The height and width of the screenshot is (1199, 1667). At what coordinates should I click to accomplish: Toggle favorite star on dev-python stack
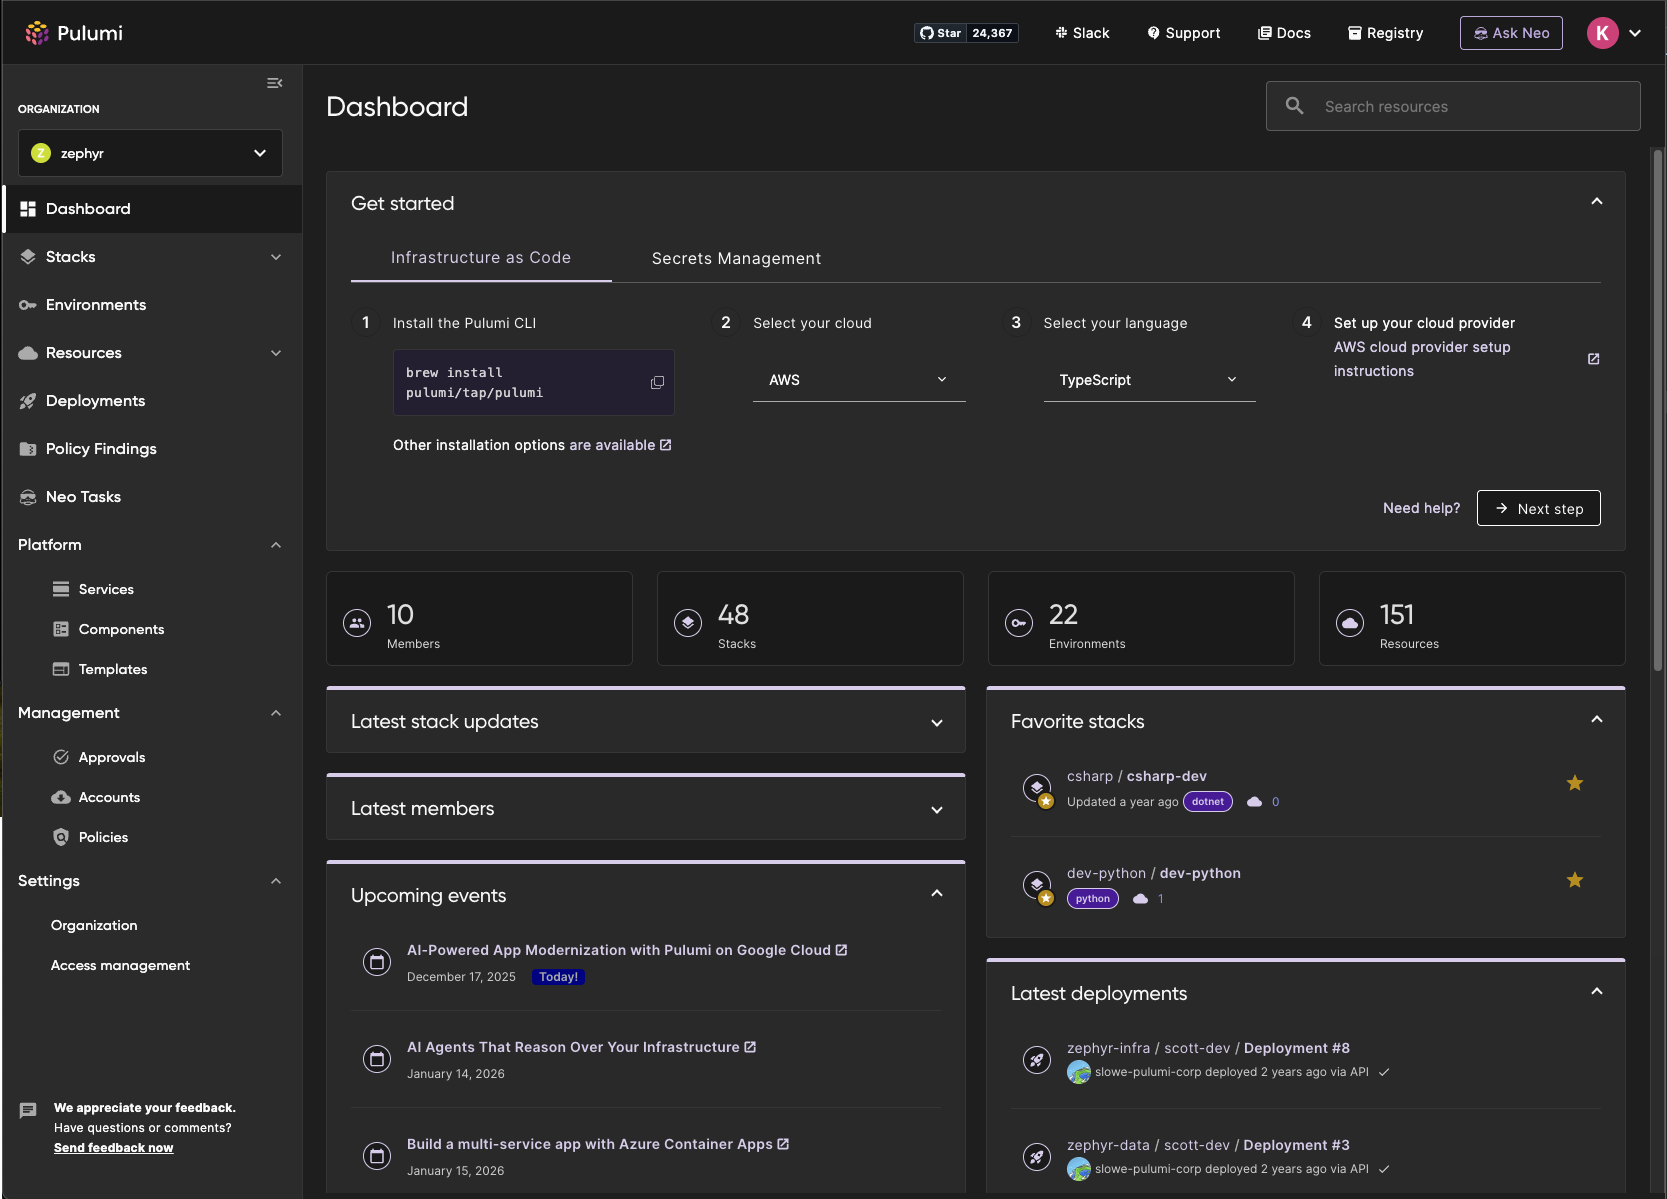[1575, 880]
